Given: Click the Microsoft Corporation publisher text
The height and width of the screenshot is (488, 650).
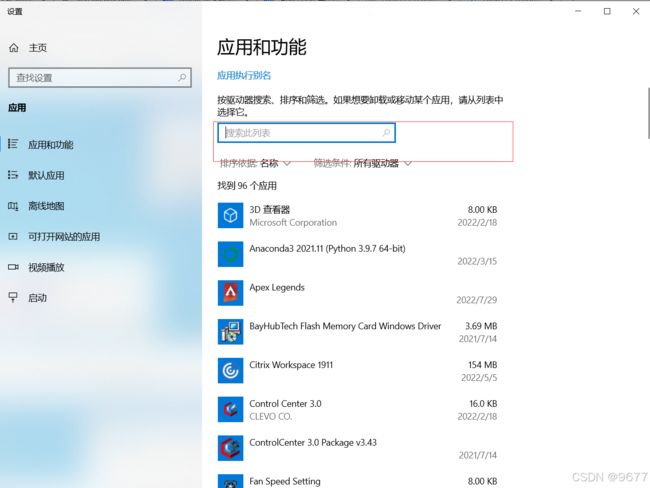Looking at the screenshot, I should click(x=293, y=223).
